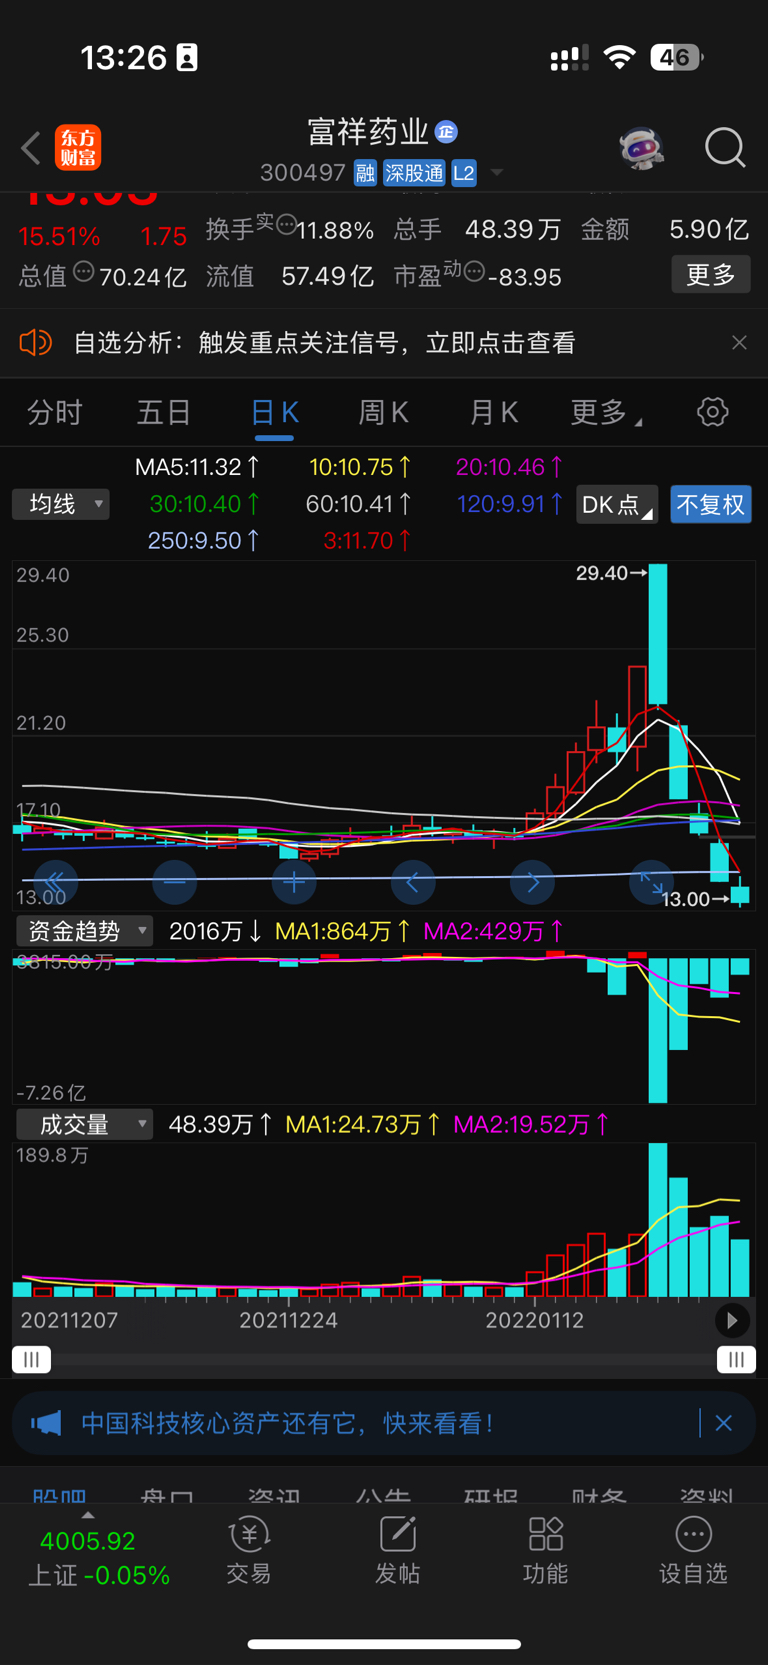Screen dimensions: 769x1665
Task: Open 均线 indicator dropdown
Action: [x=60, y=504]
